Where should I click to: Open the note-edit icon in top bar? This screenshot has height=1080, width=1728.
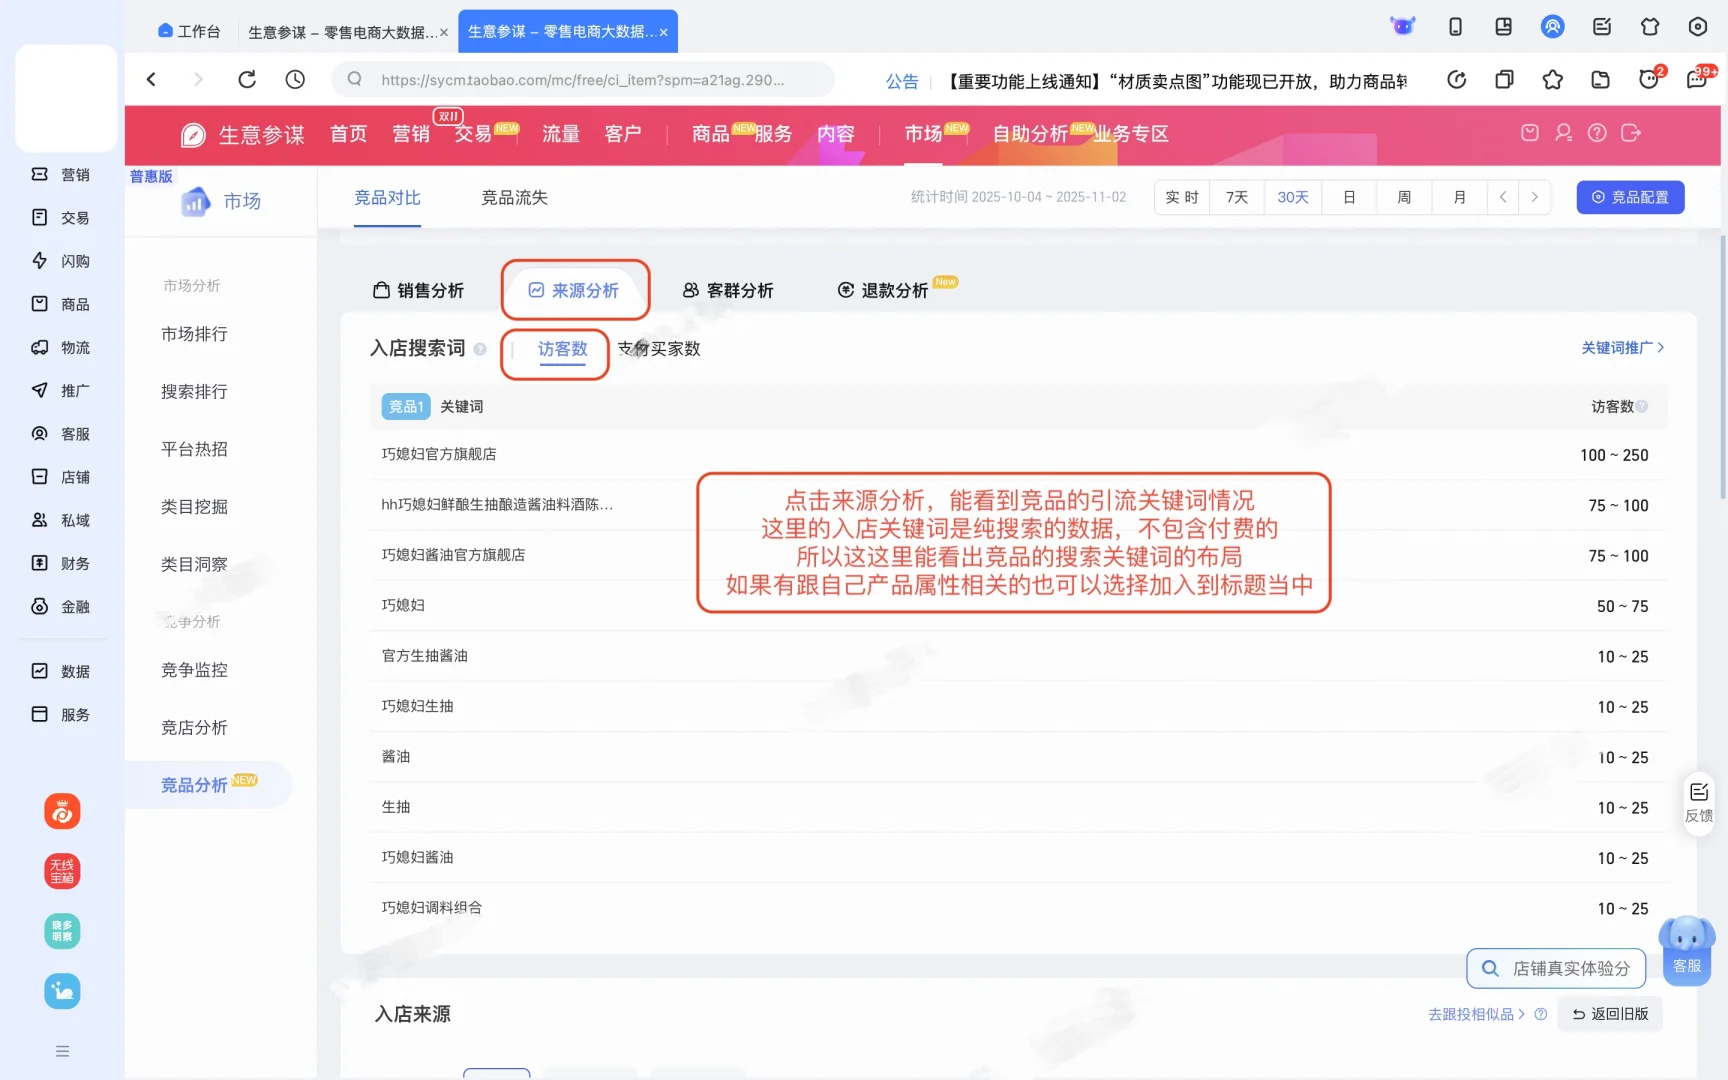point(1602,27)
